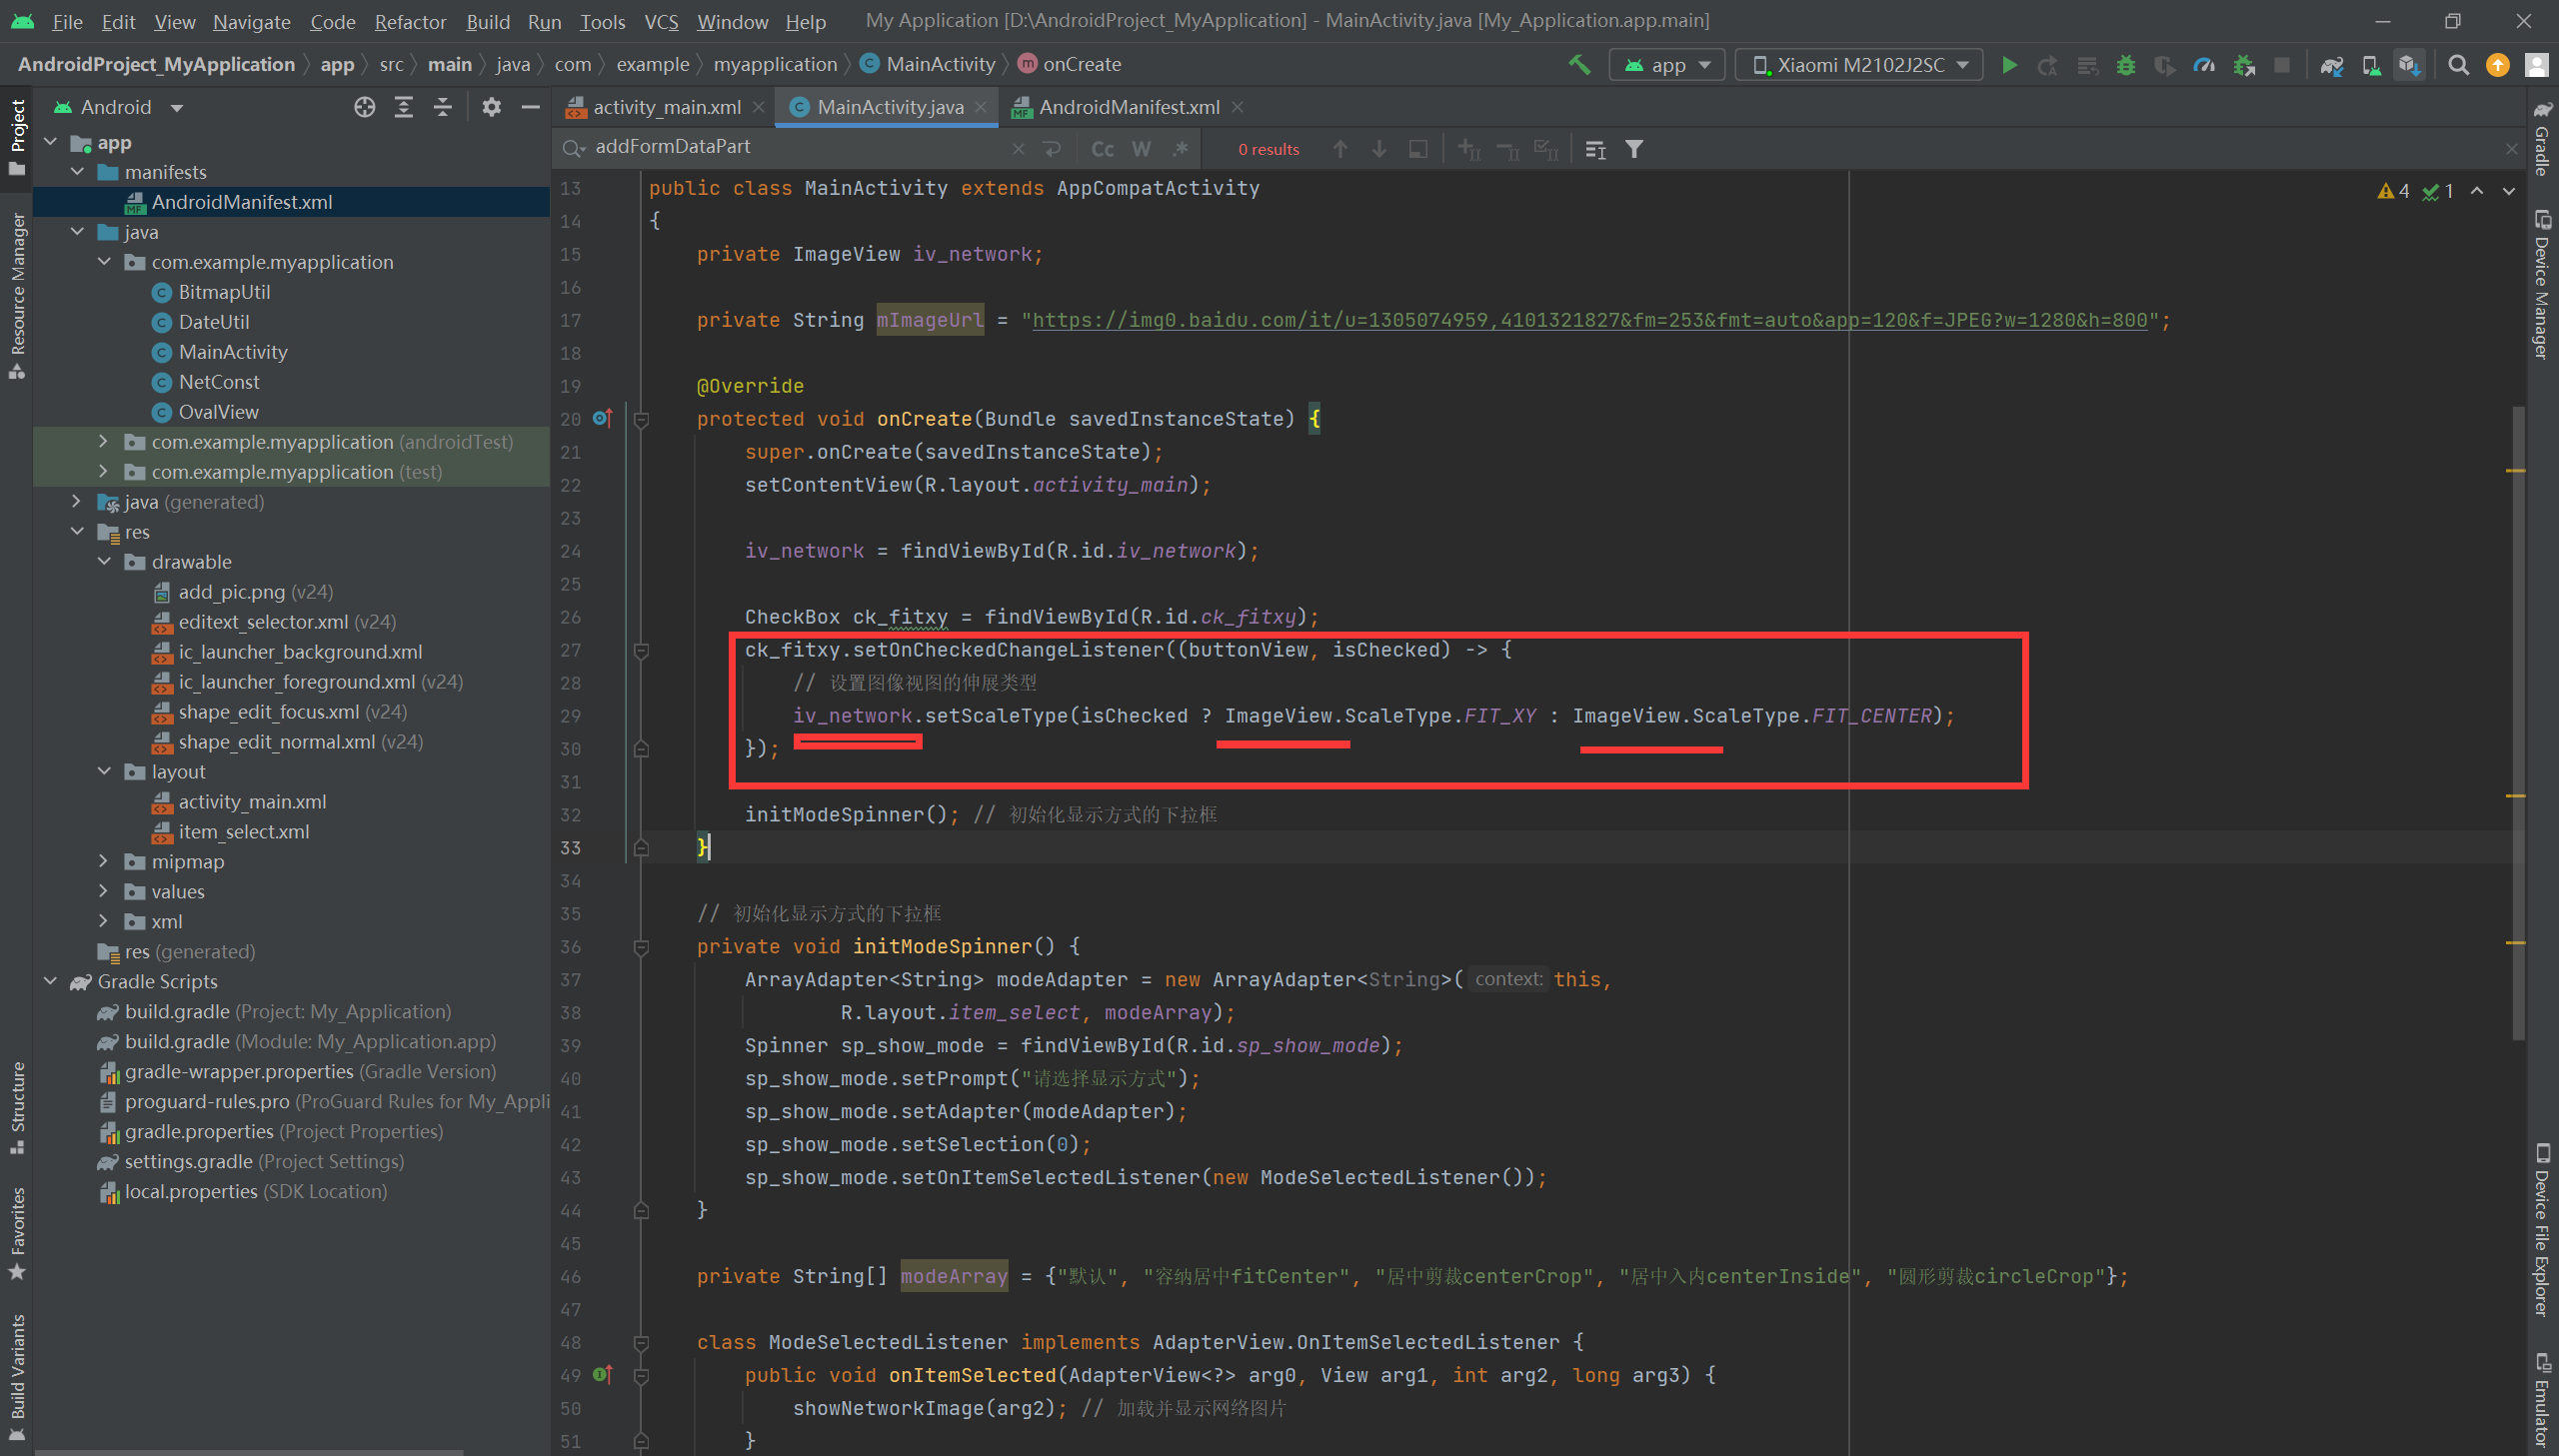
Task: Toggle Regex option in search bar
Action: [x=1181, y=149]
